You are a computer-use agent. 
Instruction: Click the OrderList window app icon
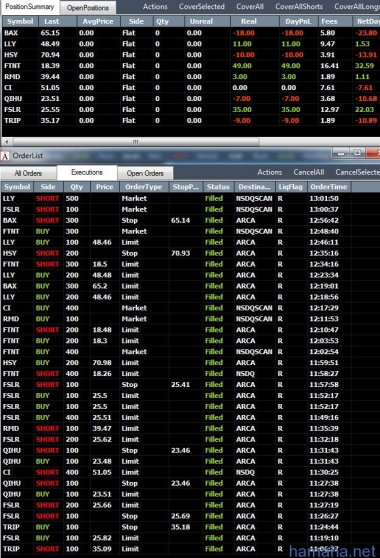pos(5,156)
